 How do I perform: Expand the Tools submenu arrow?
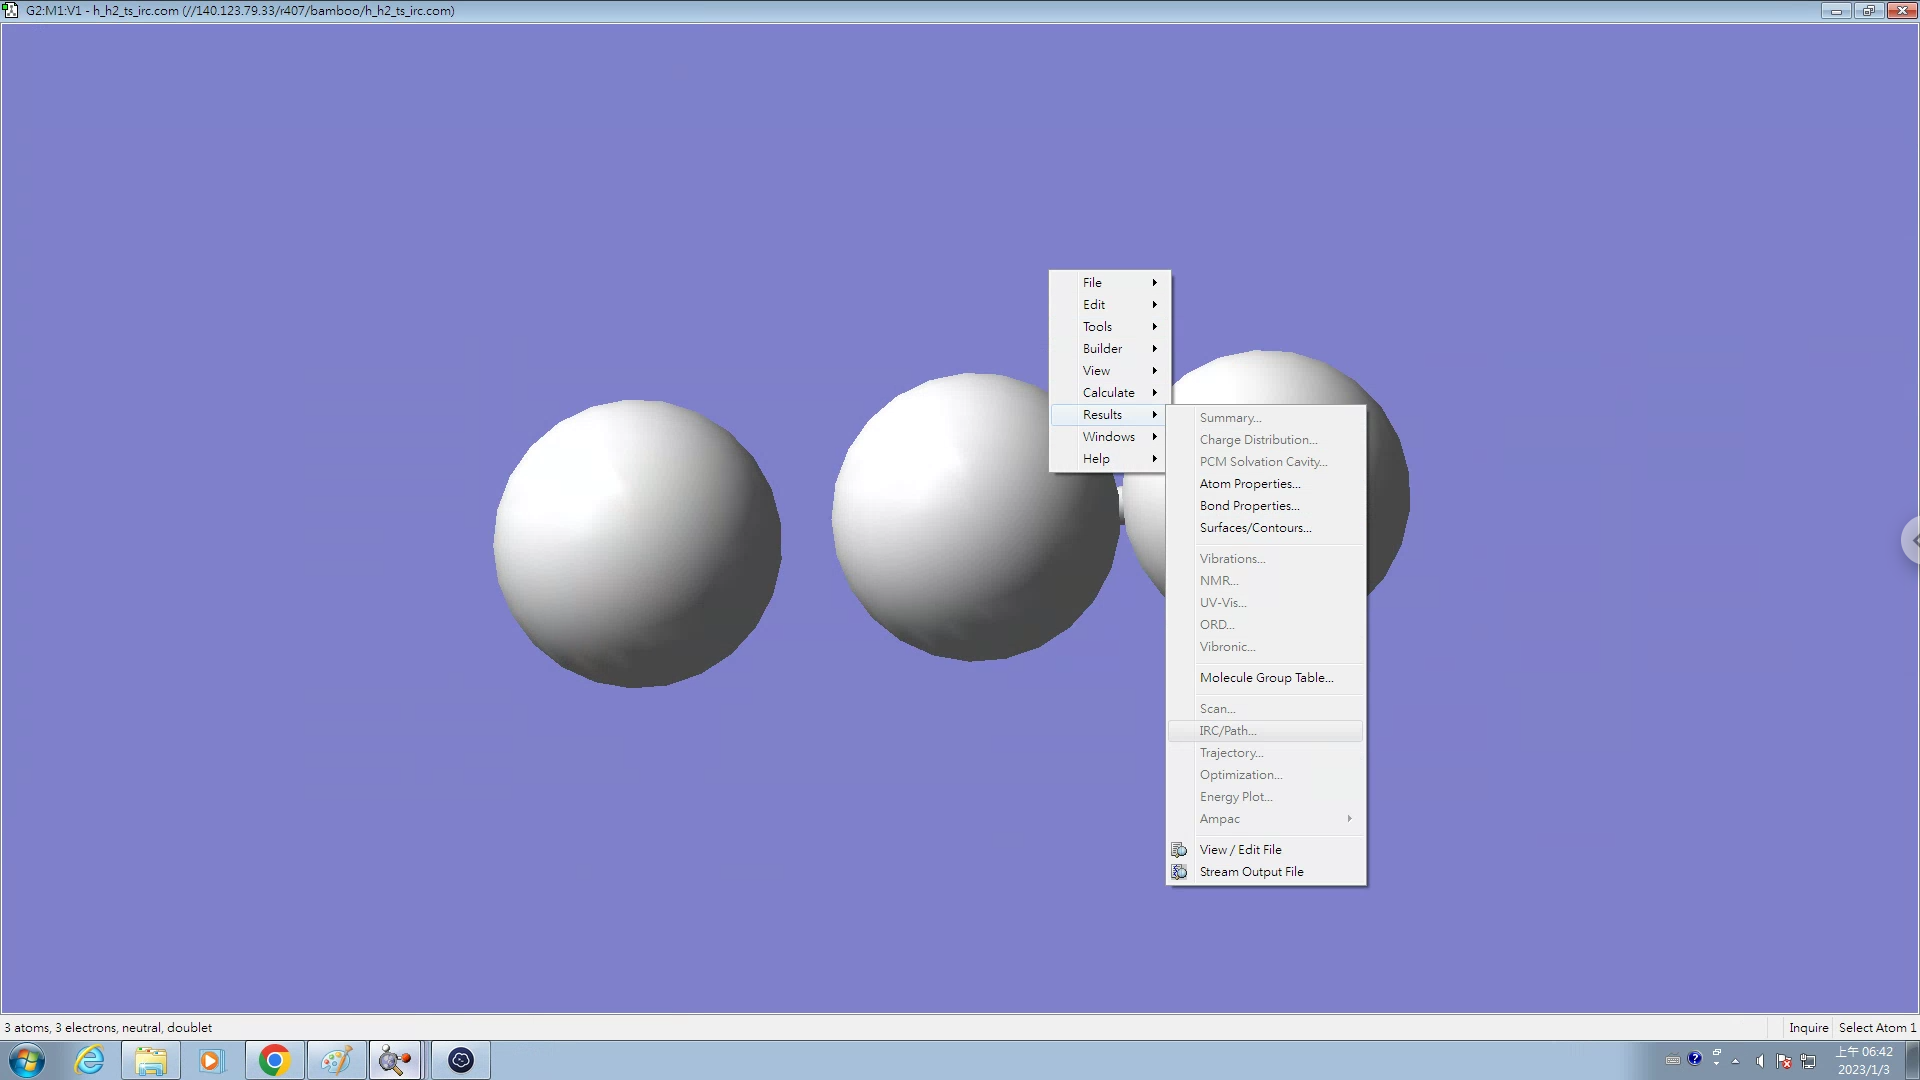coord(1154,327)
